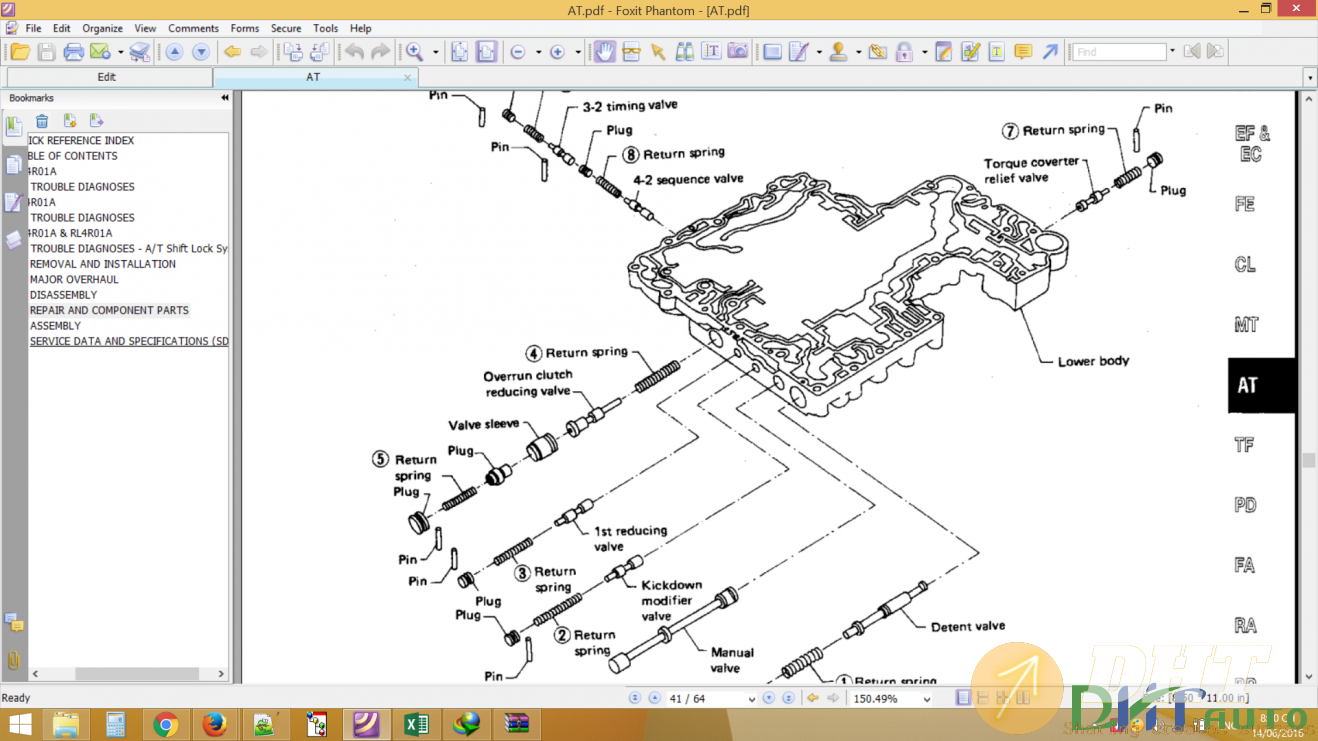Click the document vertical scrollbar thumb

coord(1308,460)
